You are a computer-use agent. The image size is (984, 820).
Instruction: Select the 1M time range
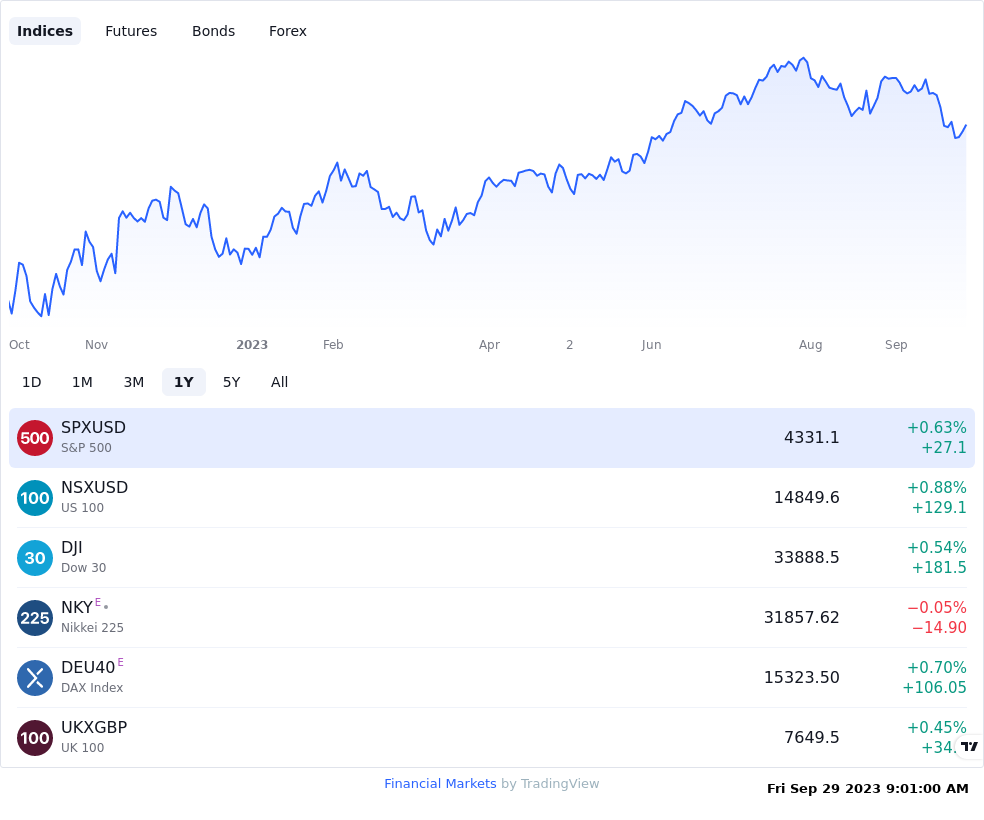tap(82, 382)
